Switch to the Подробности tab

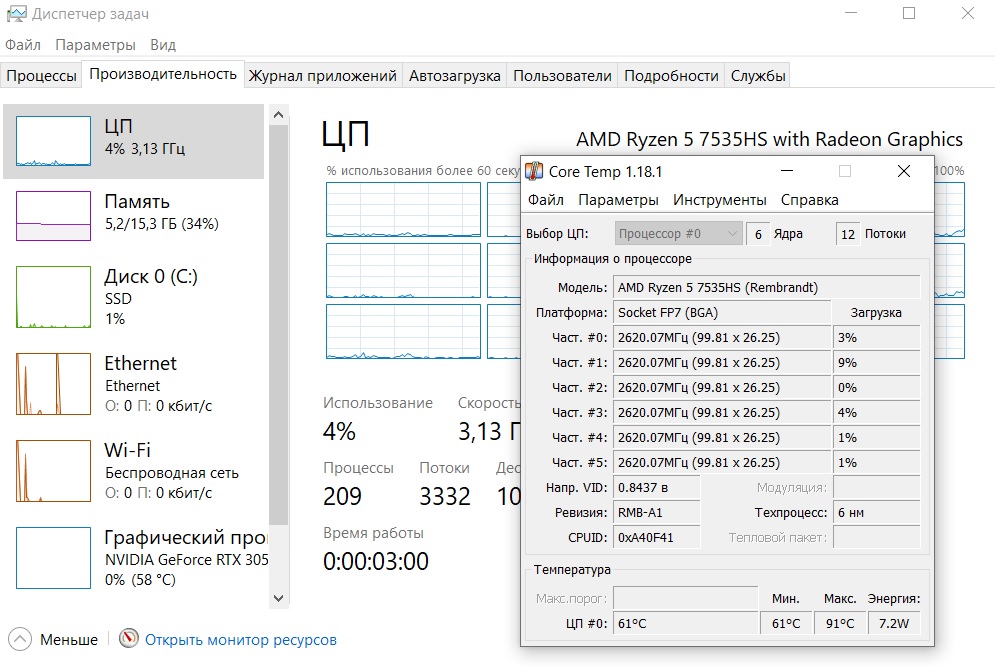tap(671, 76)
